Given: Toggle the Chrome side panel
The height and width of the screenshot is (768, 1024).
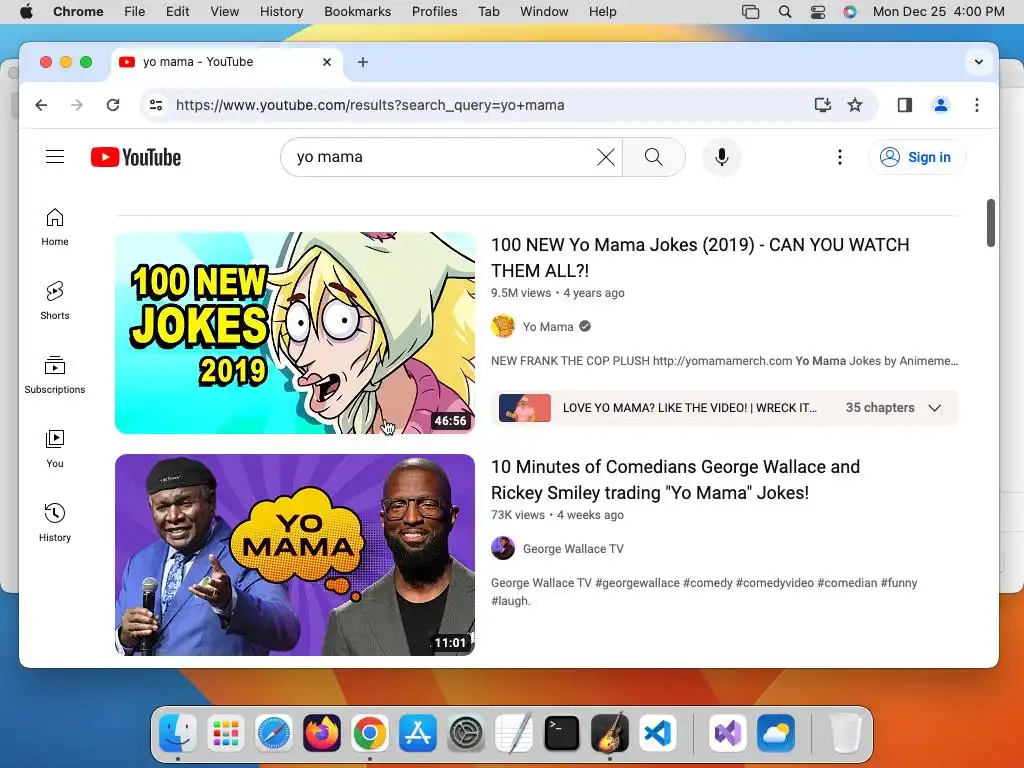Looking at the screenshot, I should click(x=904, y=104).
